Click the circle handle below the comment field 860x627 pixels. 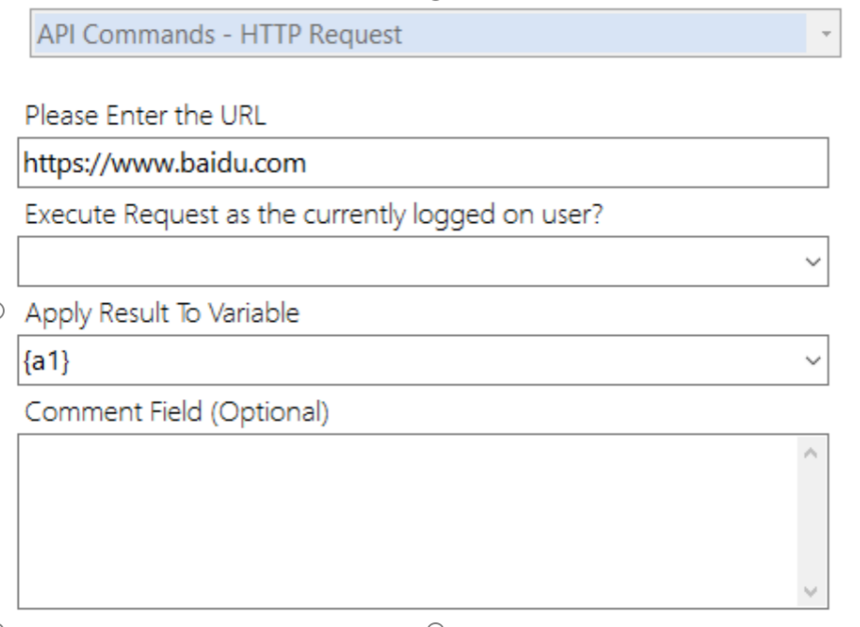[x=435, y=625]
